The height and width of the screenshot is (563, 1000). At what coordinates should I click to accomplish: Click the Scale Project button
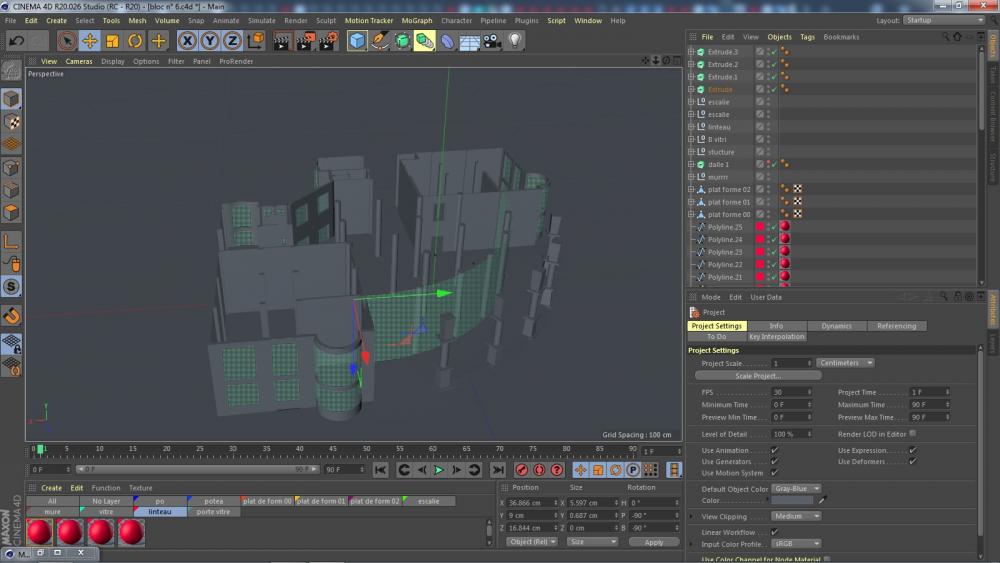(x=758, y=376)
